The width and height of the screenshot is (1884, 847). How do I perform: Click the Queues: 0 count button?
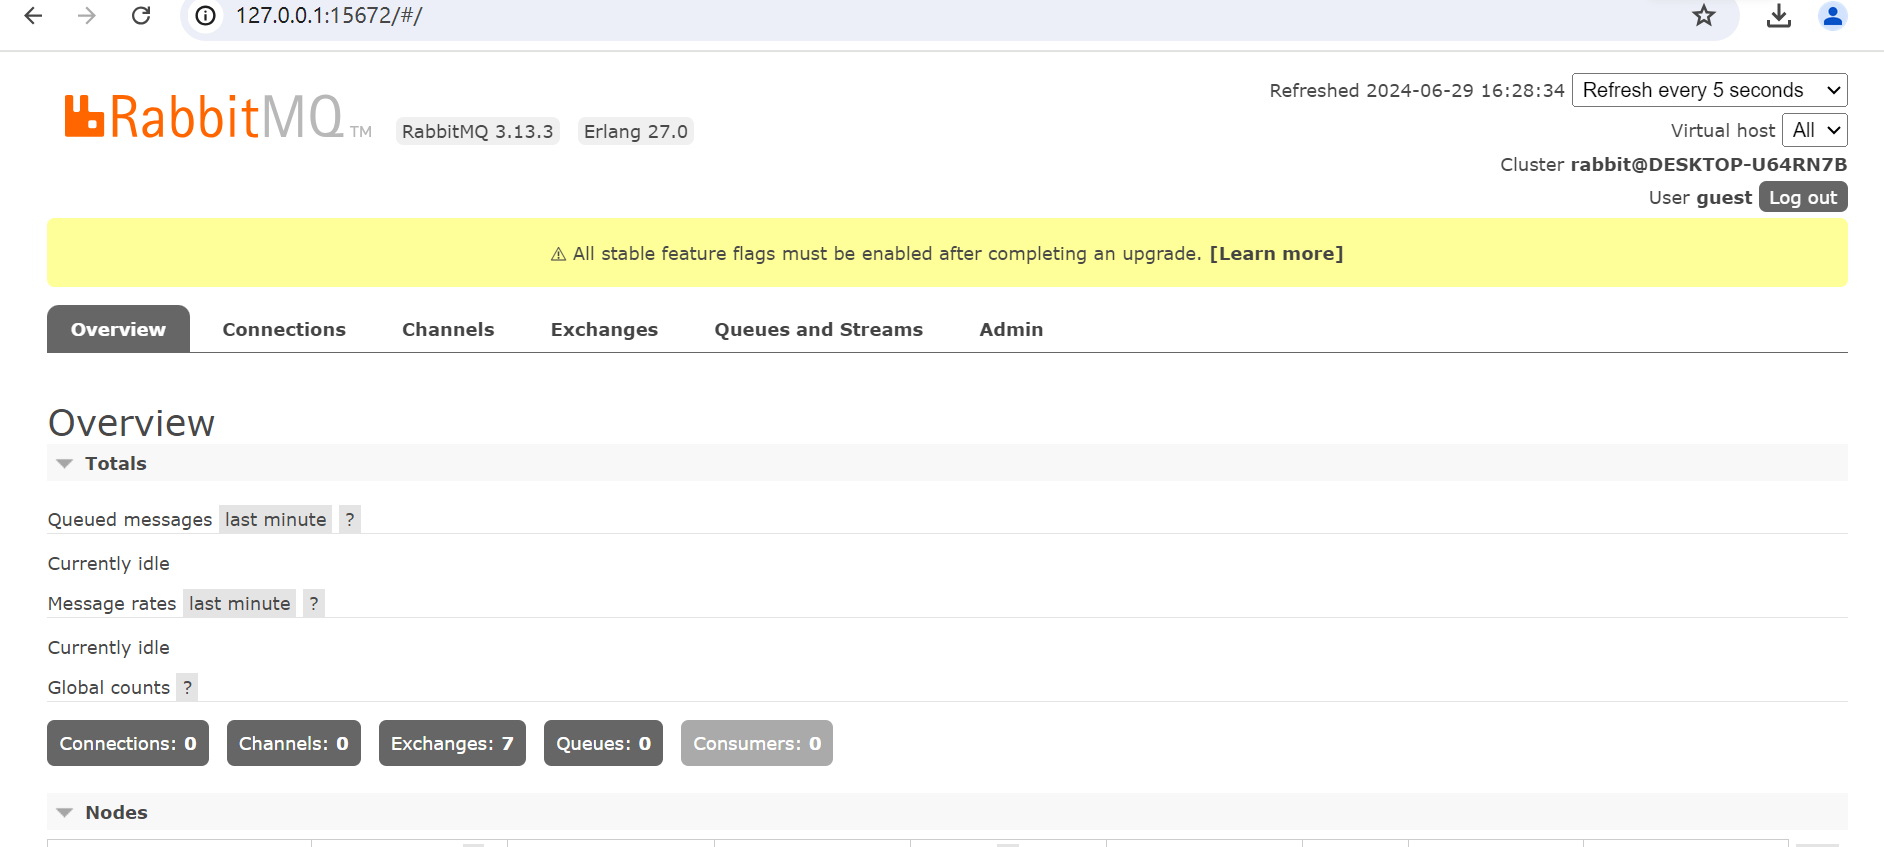point(603,743)
